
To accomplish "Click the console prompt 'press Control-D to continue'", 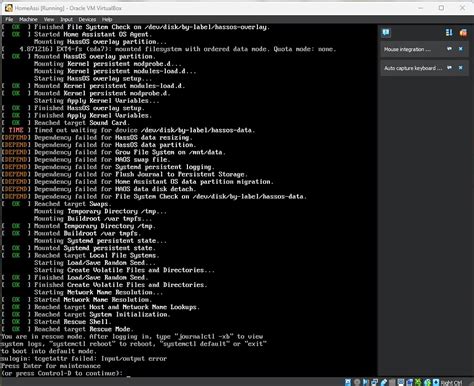I will pos(62,373).
